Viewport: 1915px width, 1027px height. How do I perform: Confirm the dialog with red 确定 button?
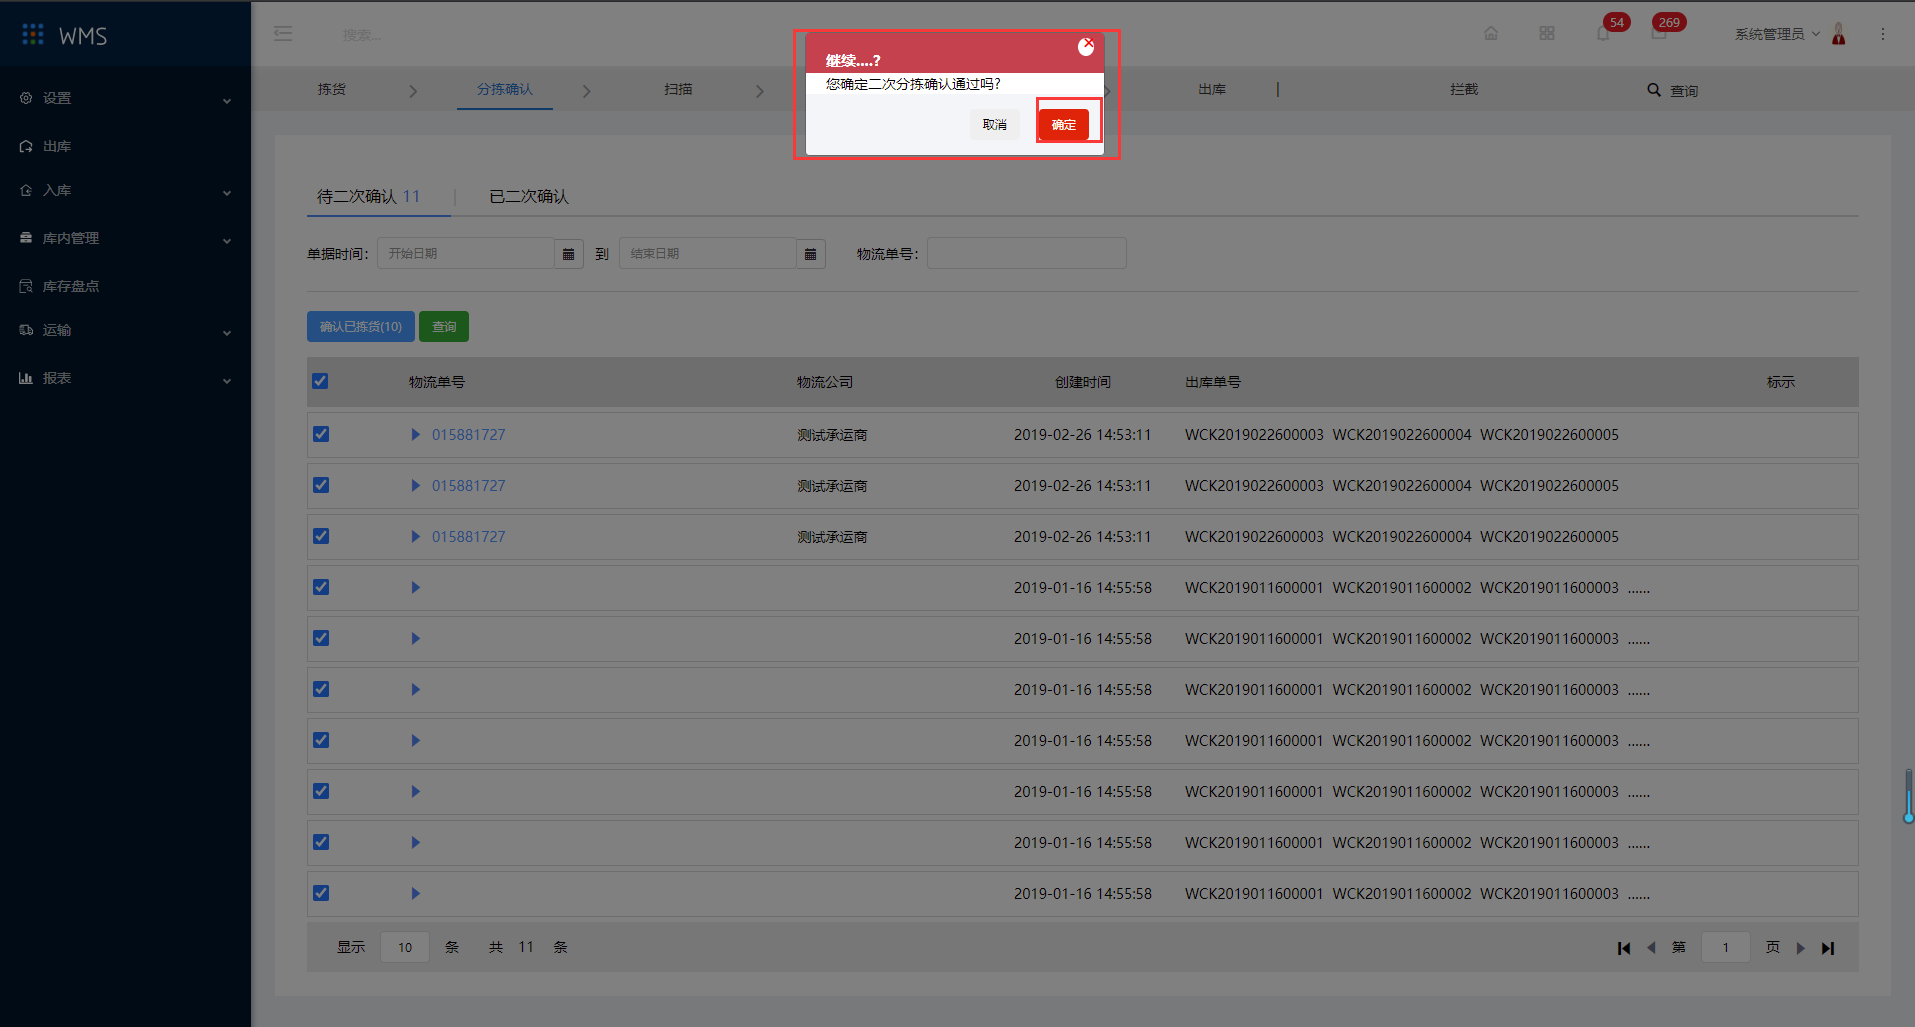[x=1063, y=125]
